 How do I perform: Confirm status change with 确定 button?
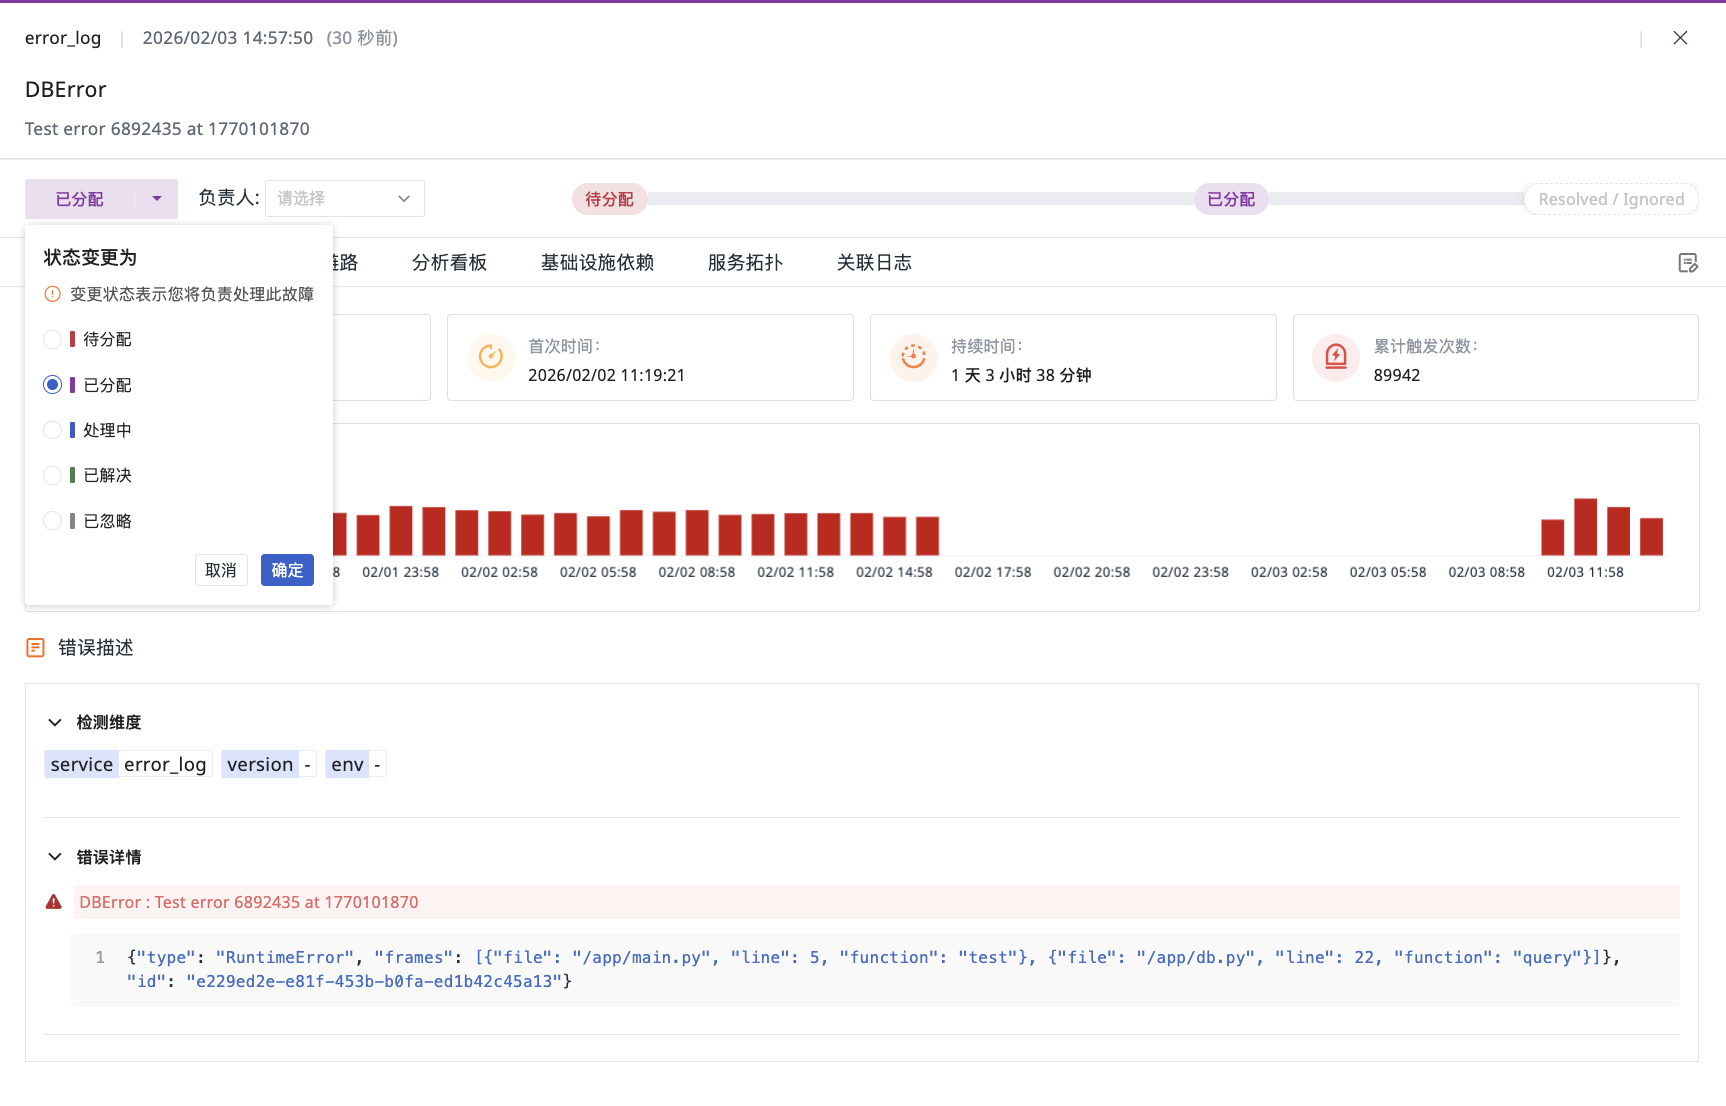click(x=287, y=570)
